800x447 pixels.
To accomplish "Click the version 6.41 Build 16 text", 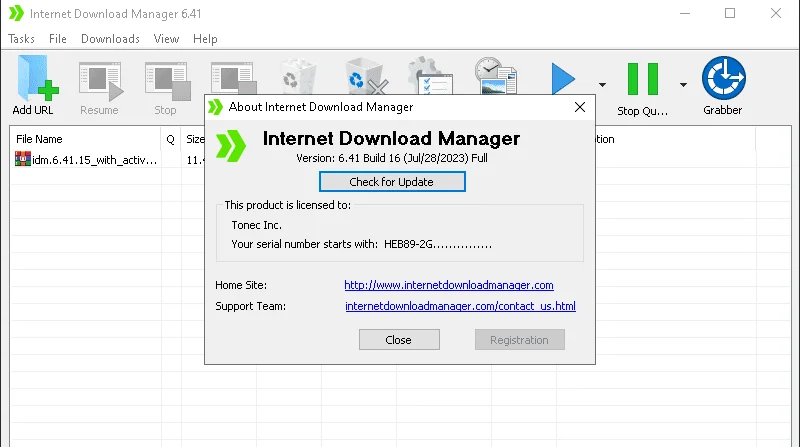I will (x=392, y=158).
